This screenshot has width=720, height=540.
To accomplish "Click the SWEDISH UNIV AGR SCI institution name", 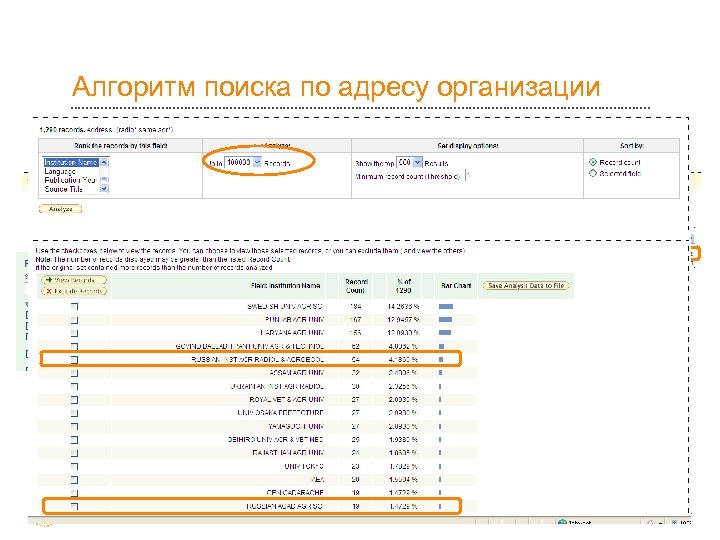I will click(x=285, y=307).
